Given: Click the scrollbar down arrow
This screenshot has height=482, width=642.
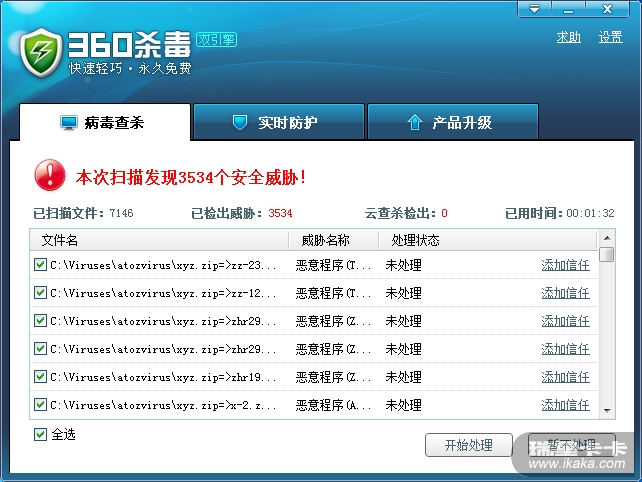Looking at the screenshot, I should (607, 411).
